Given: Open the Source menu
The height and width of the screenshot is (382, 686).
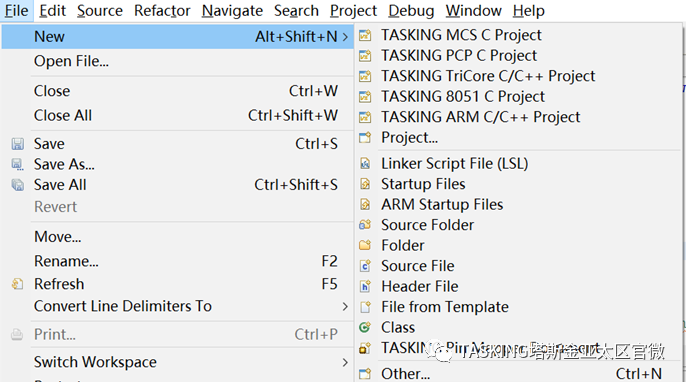Looking at the screenshot, I should coord(100,11).
